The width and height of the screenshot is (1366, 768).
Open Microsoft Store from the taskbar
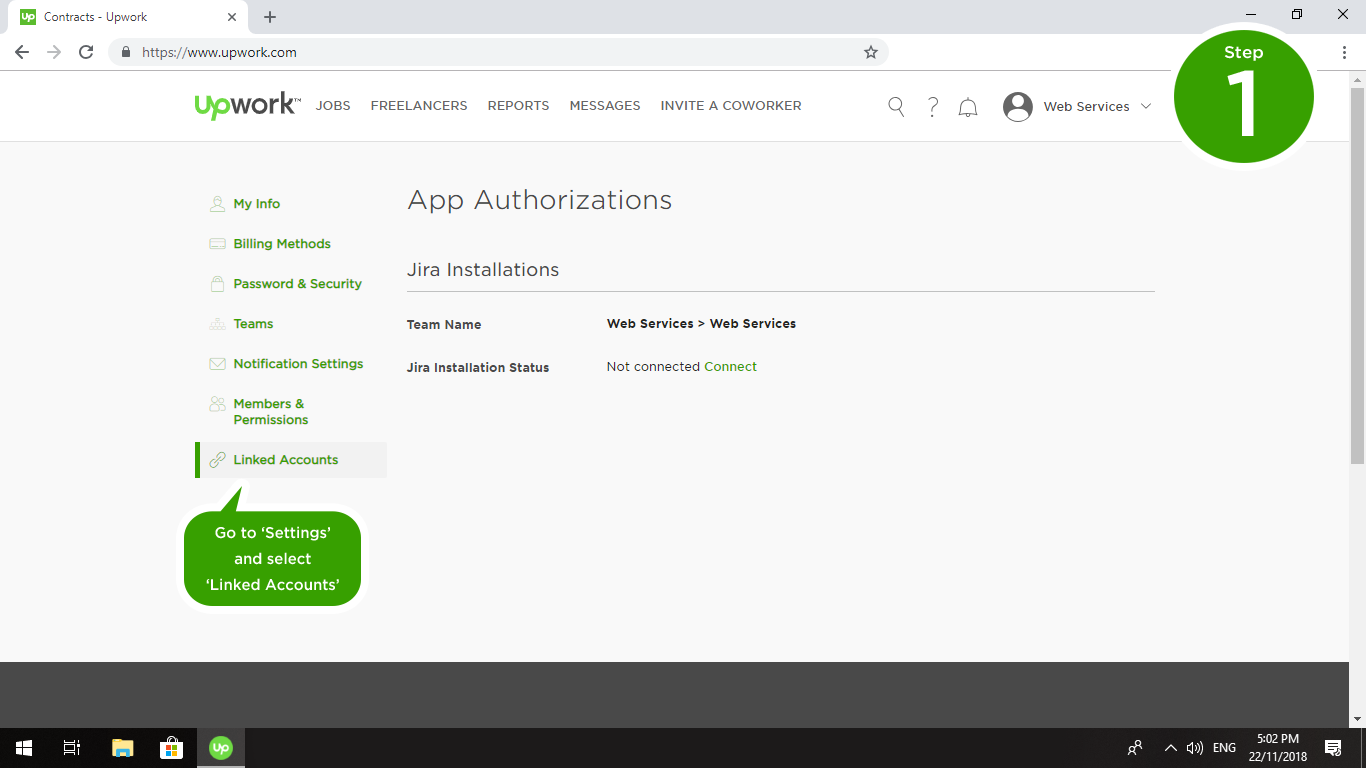click(x=171, y=748)
